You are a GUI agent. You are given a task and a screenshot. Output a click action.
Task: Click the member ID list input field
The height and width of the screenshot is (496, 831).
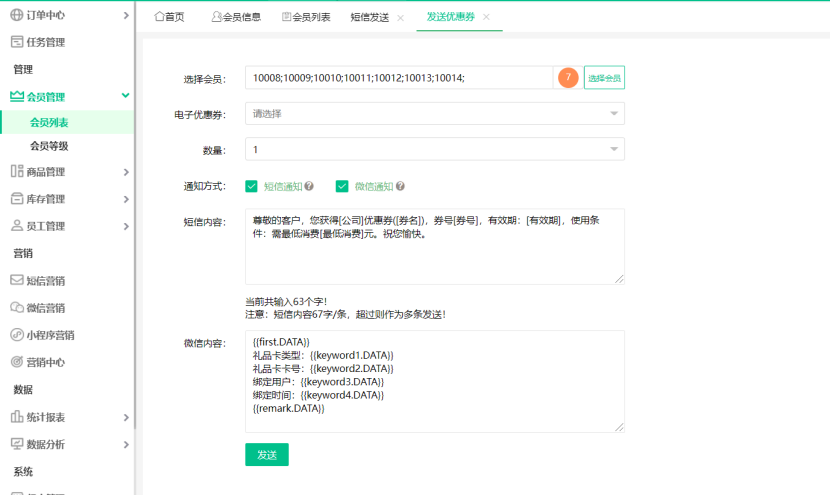[x=399, y=77]
